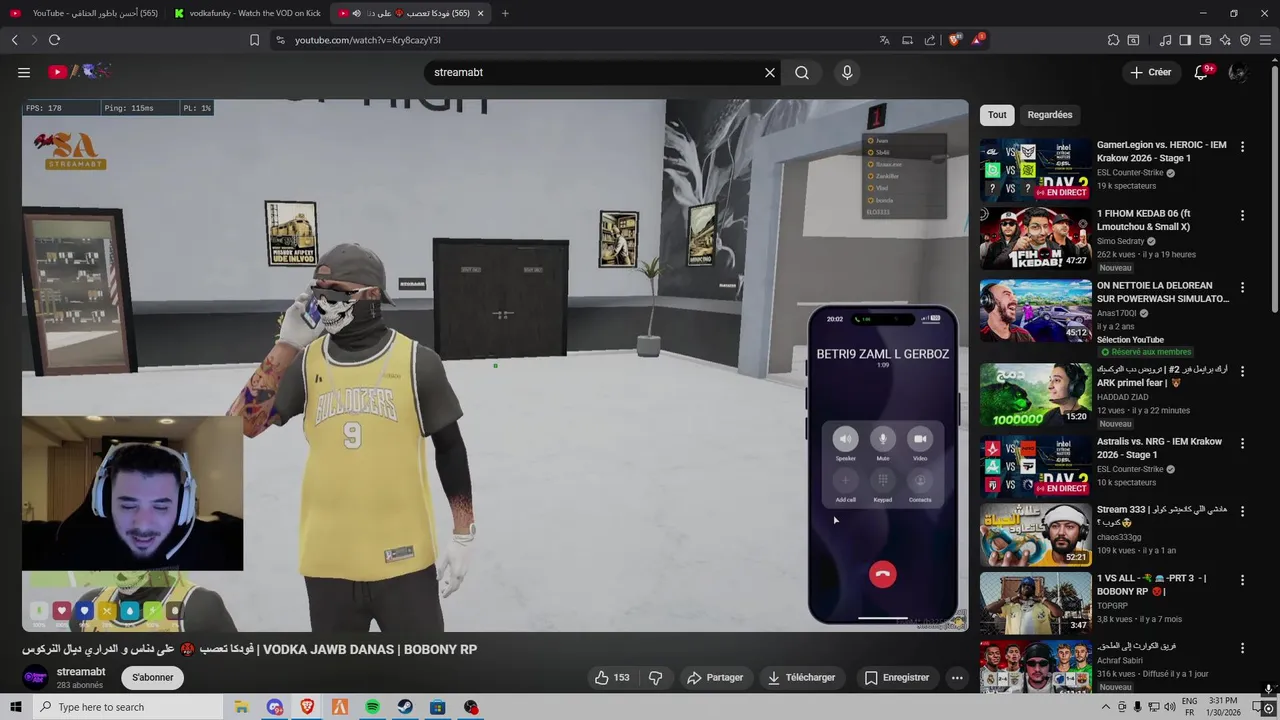Open more actions ellipsis under video
1280x720 pixels.
pos(957,677)
